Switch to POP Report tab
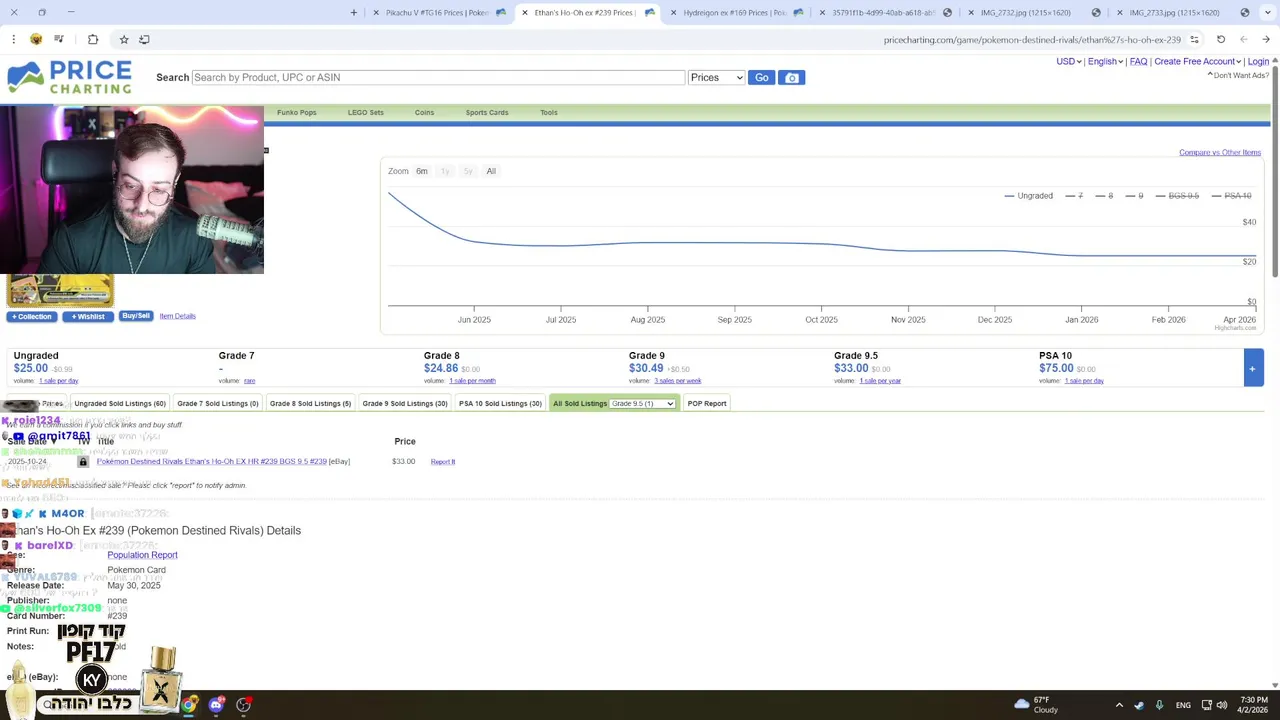Screen dimensions: 1280x720 (707, 403)
